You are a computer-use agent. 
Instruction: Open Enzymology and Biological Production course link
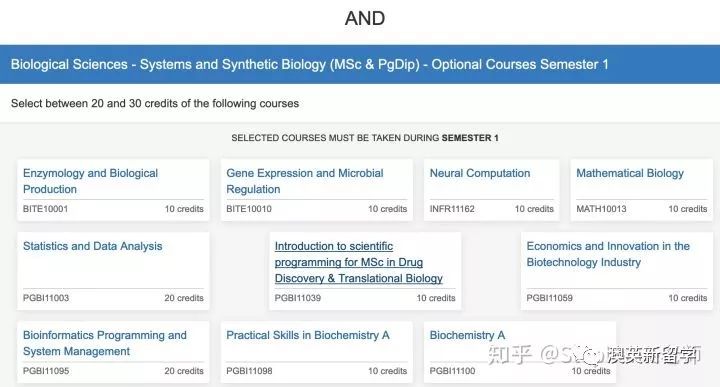point(90,181)
